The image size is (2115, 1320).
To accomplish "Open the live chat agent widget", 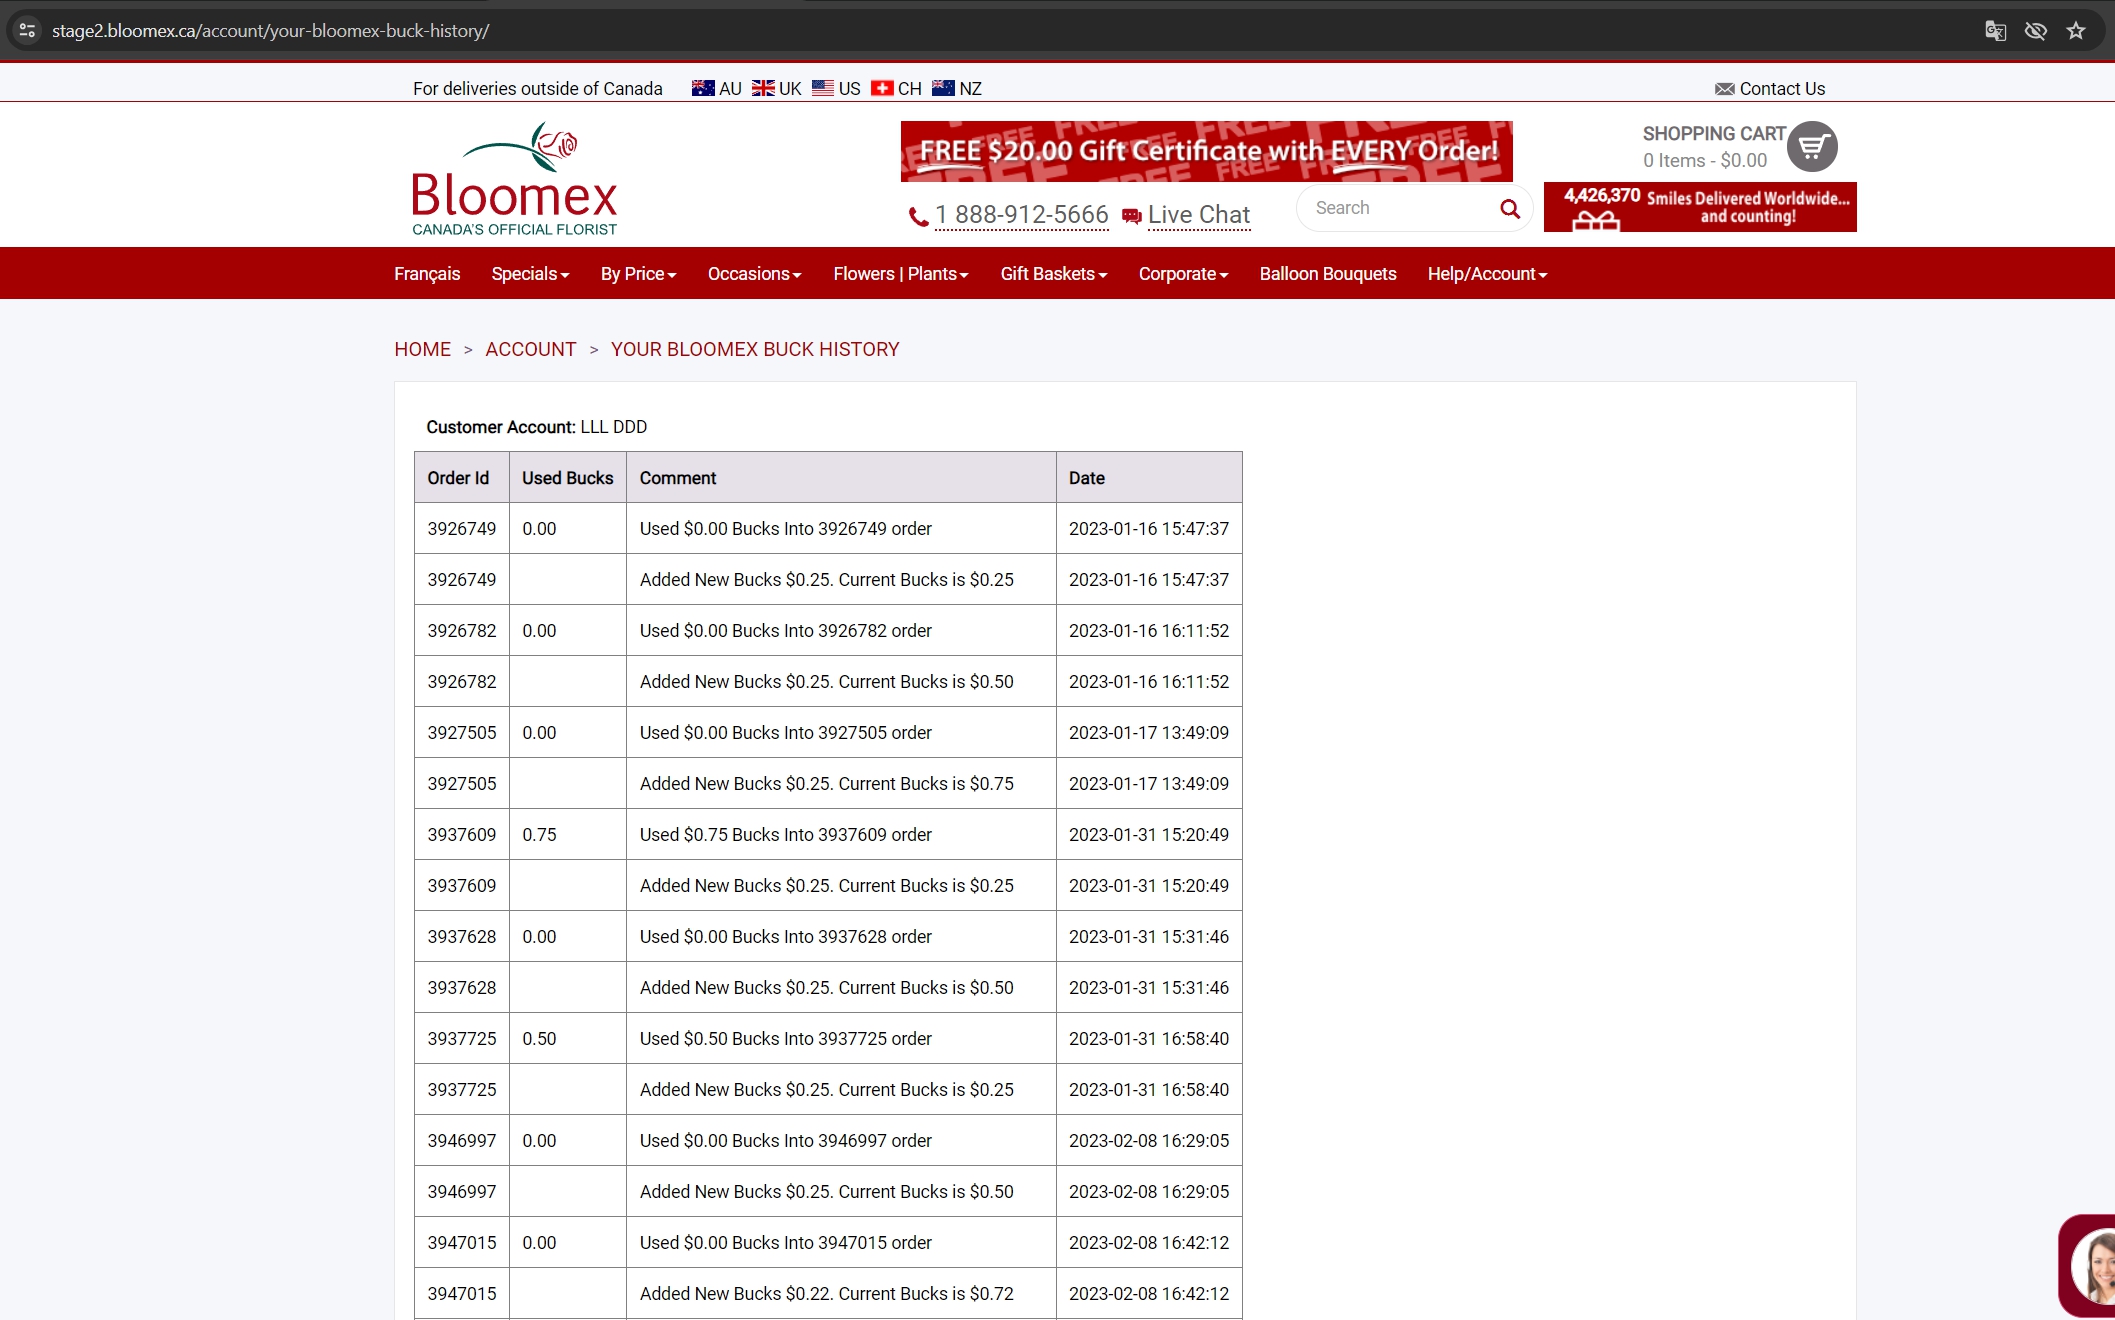I will point(2088,1266).
